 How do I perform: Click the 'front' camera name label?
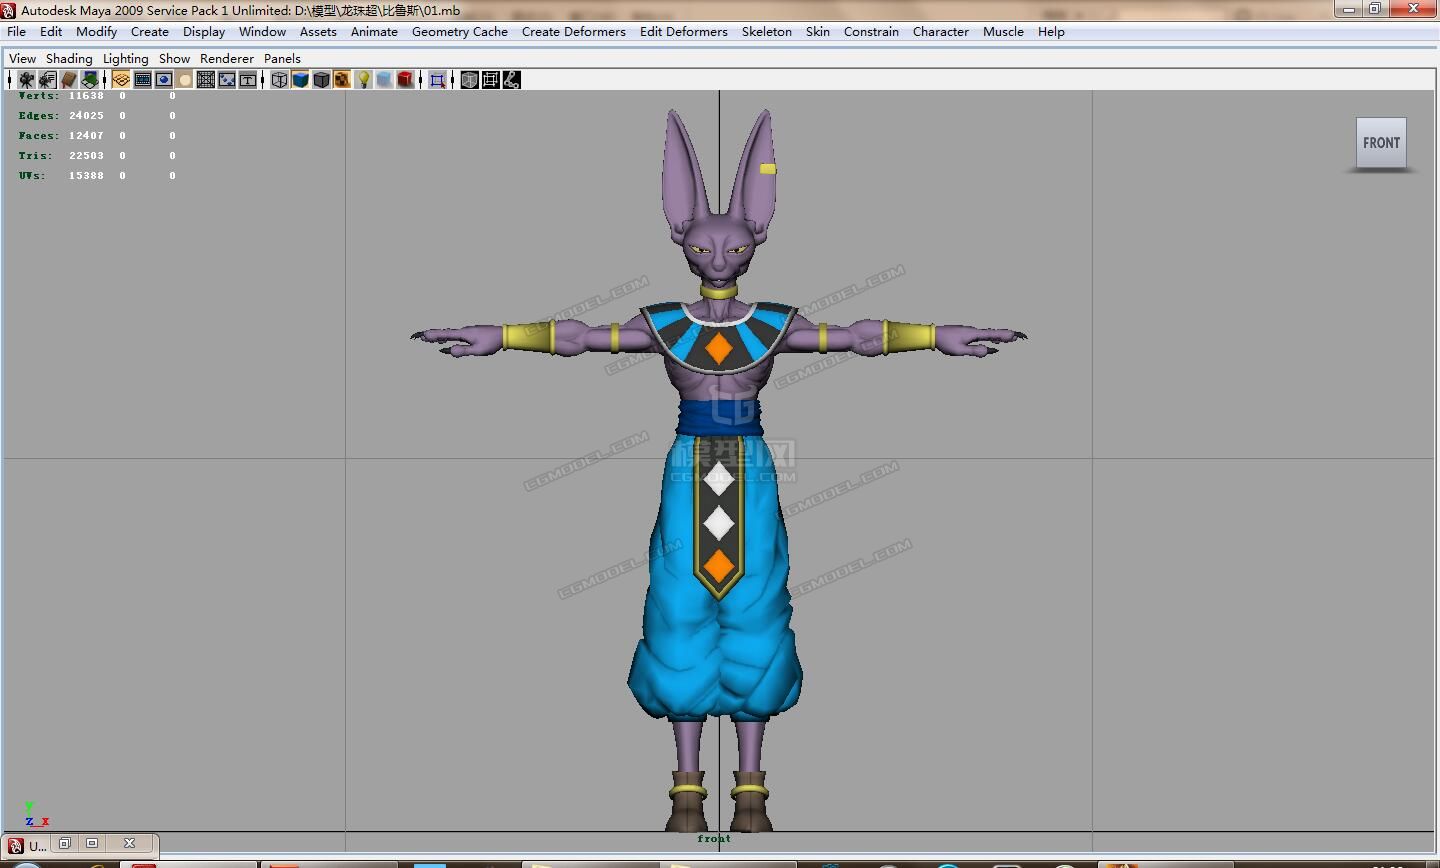(714, 839)
